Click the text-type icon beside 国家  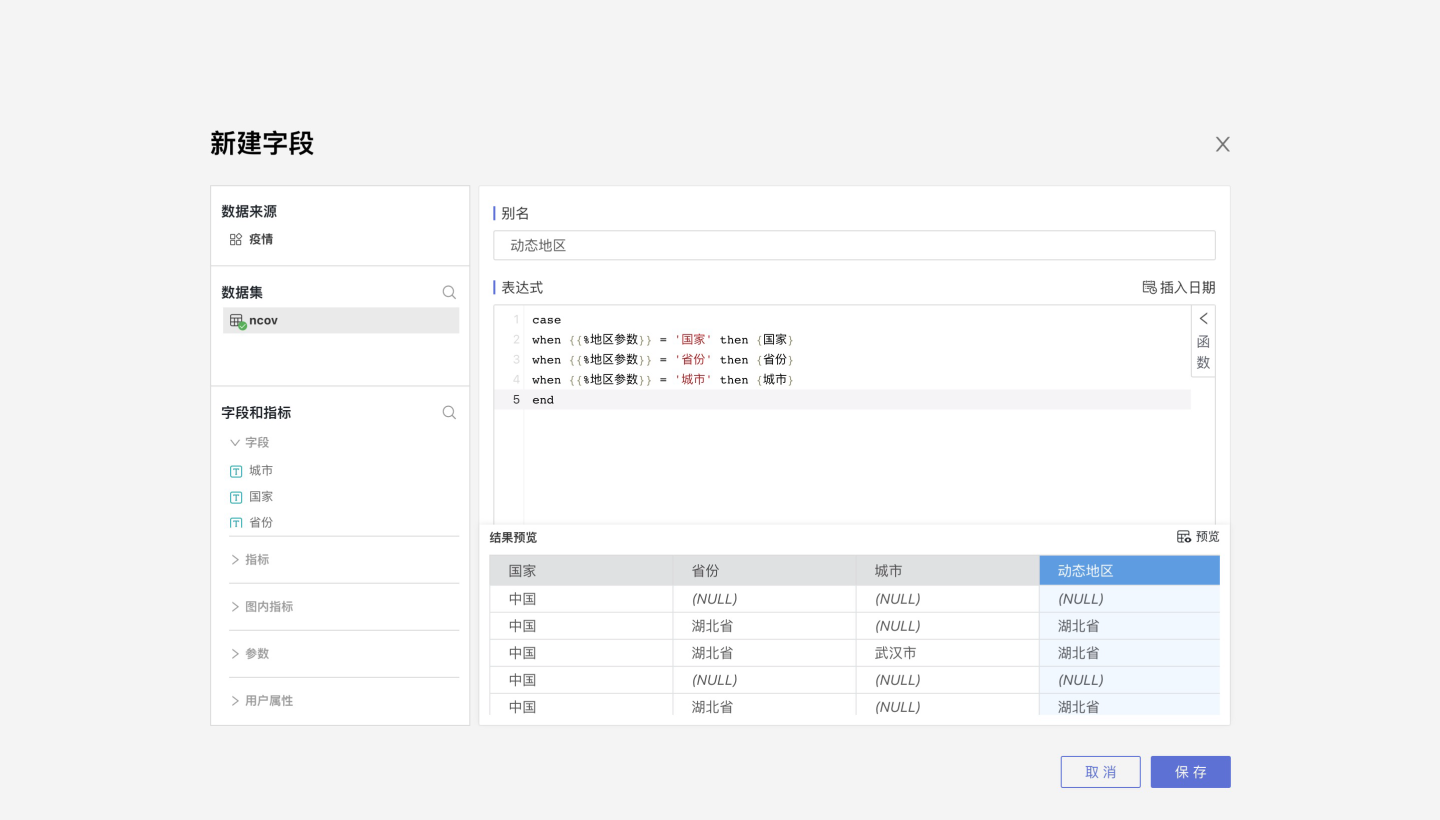tap(236, 497)
